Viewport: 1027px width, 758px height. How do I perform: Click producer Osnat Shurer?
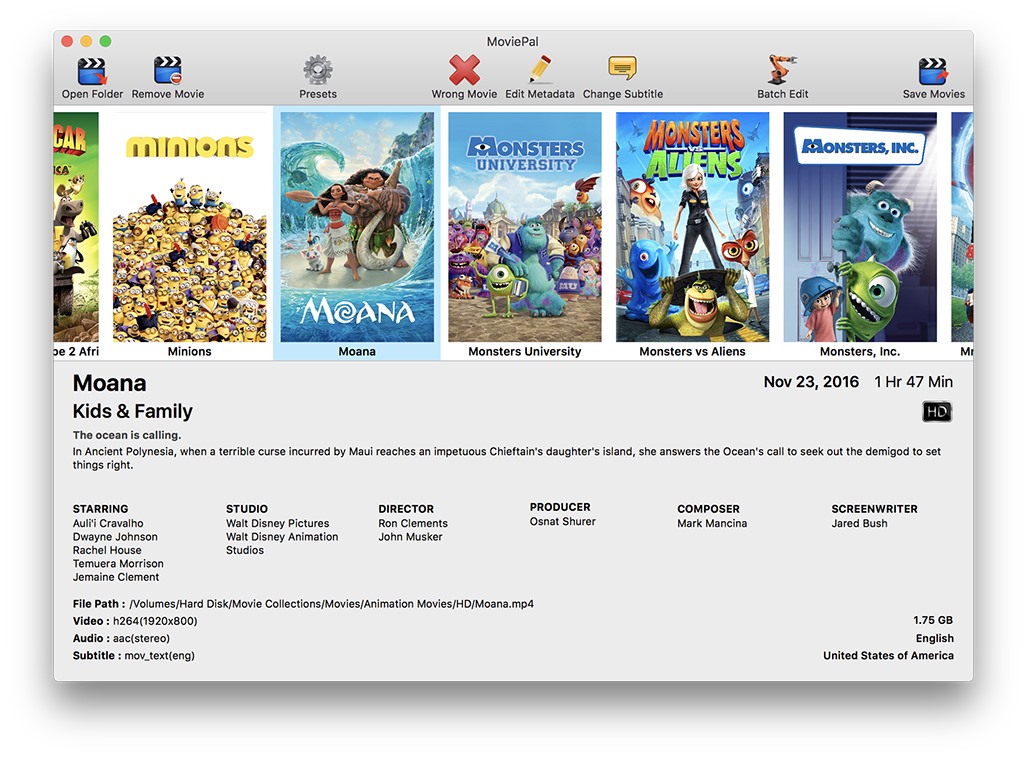(x=563, y=521)
